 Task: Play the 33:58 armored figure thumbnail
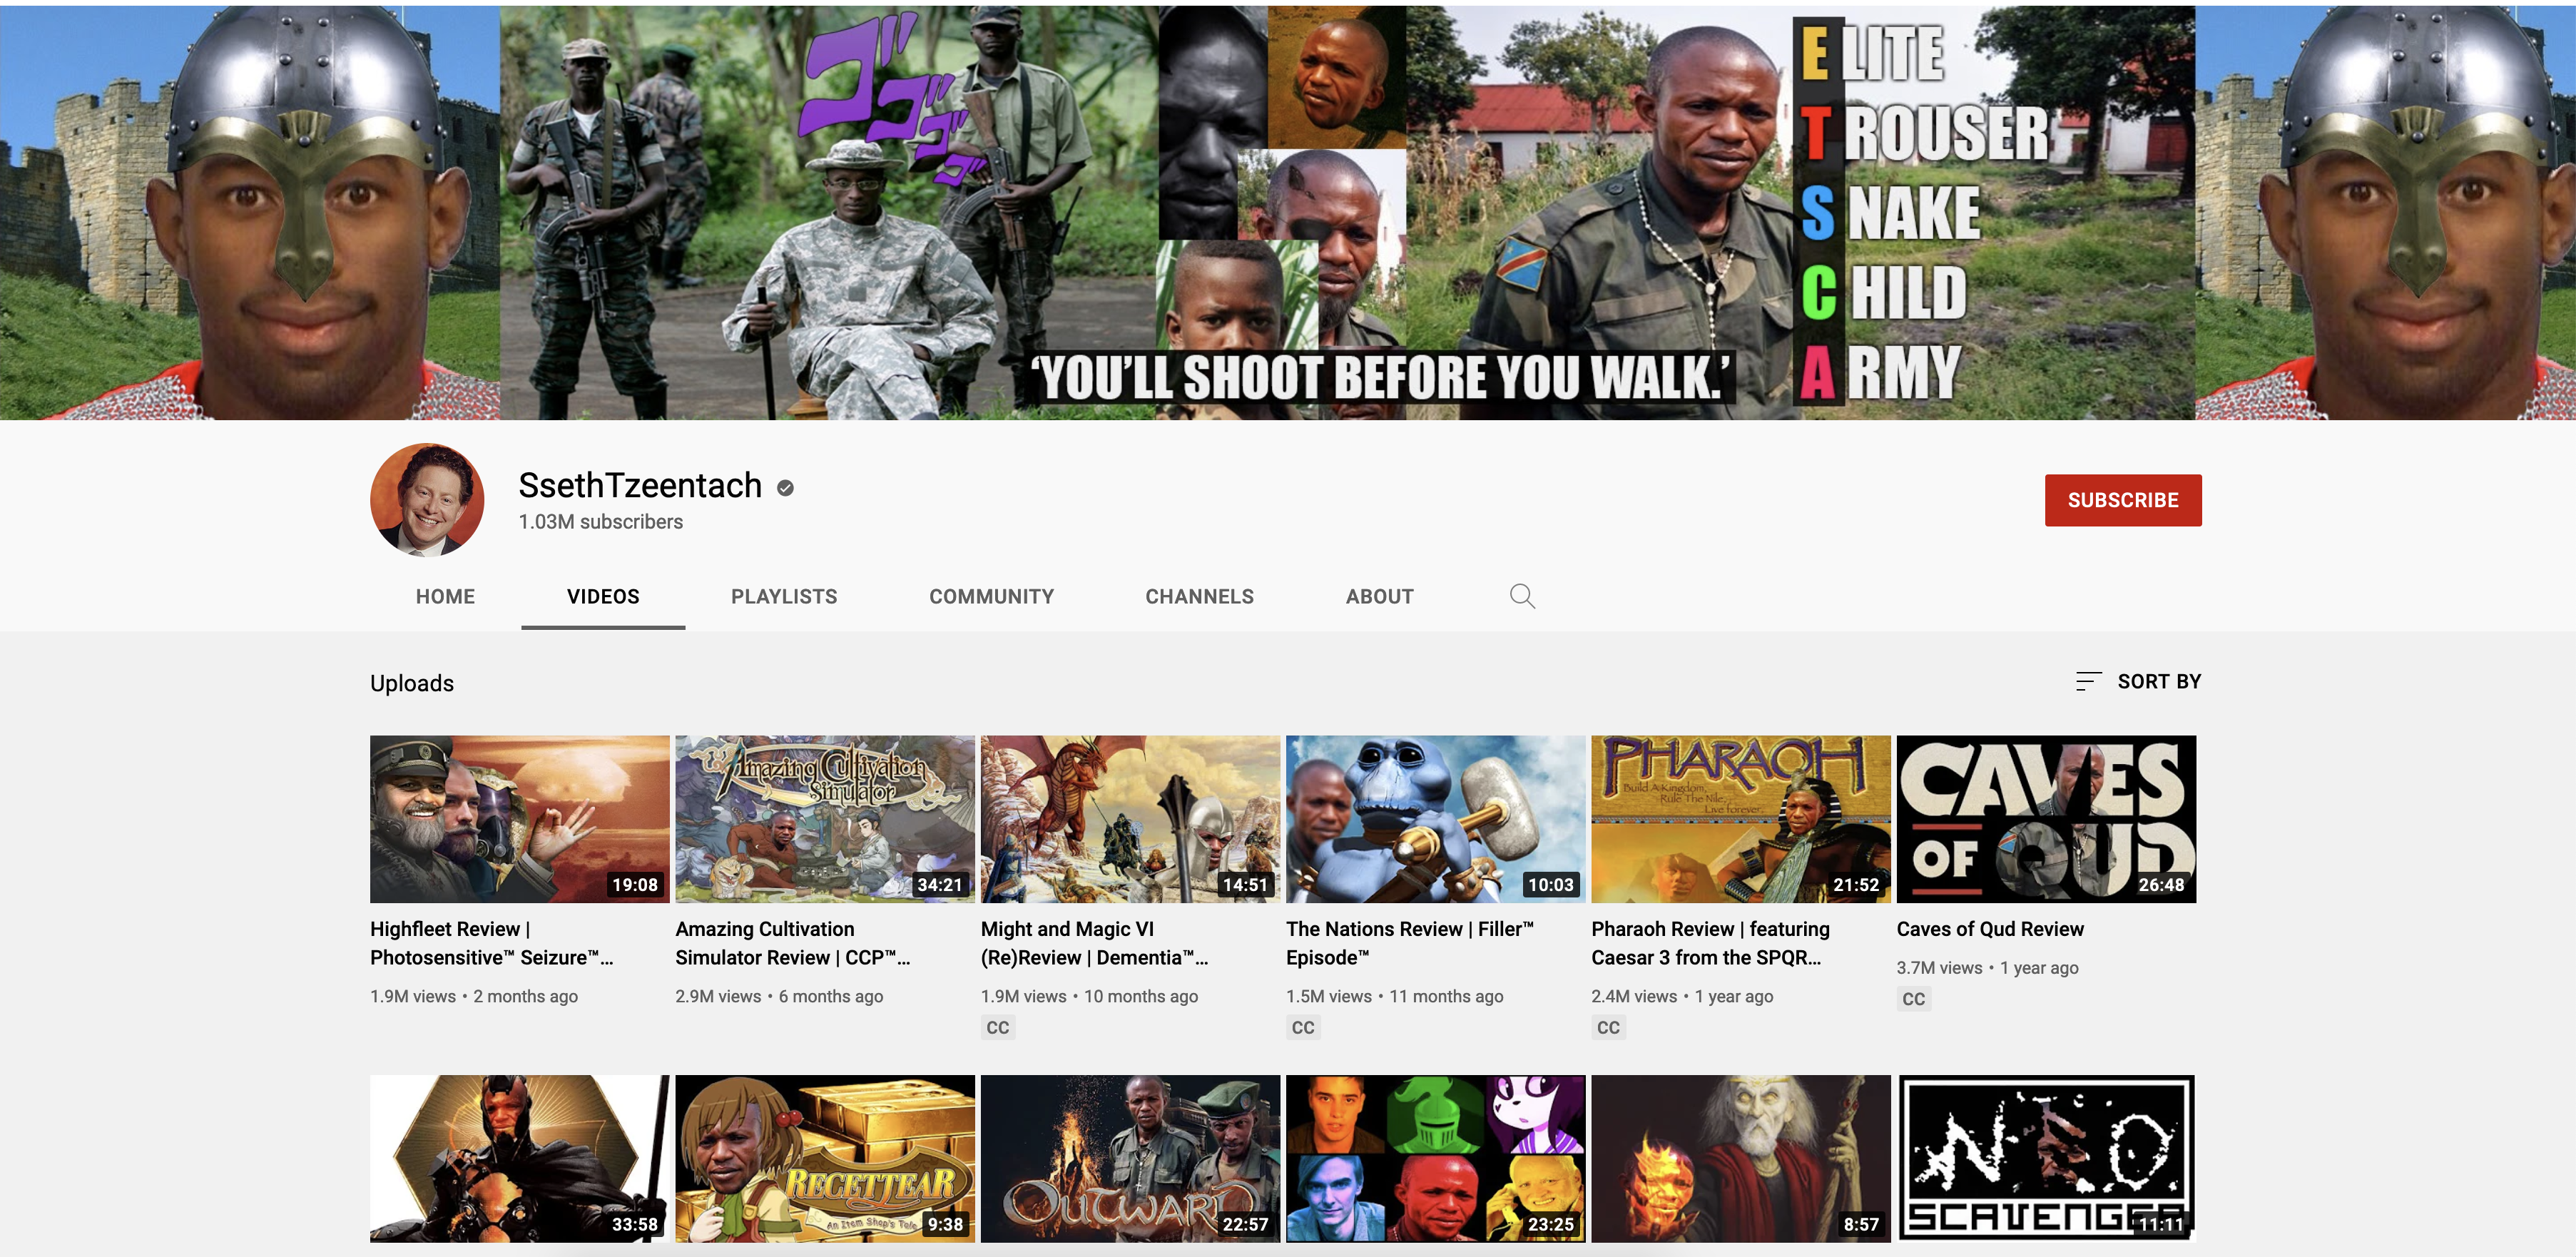coord(520,1158)
